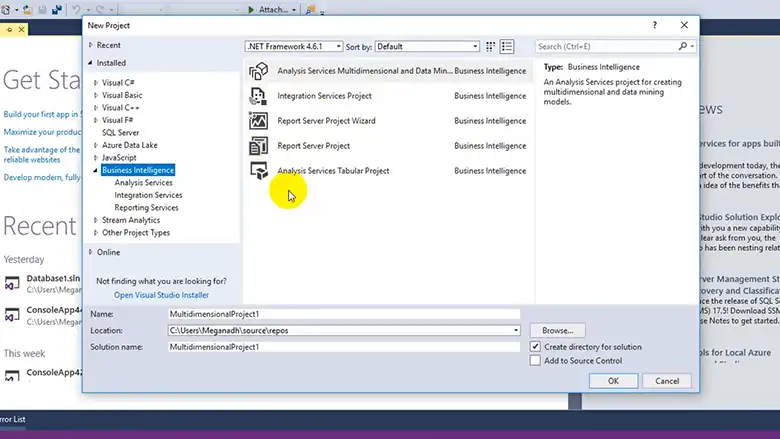Collapse the Business Intelligence node
Viewport: 780px width, 439px height.
coord(96,170)
